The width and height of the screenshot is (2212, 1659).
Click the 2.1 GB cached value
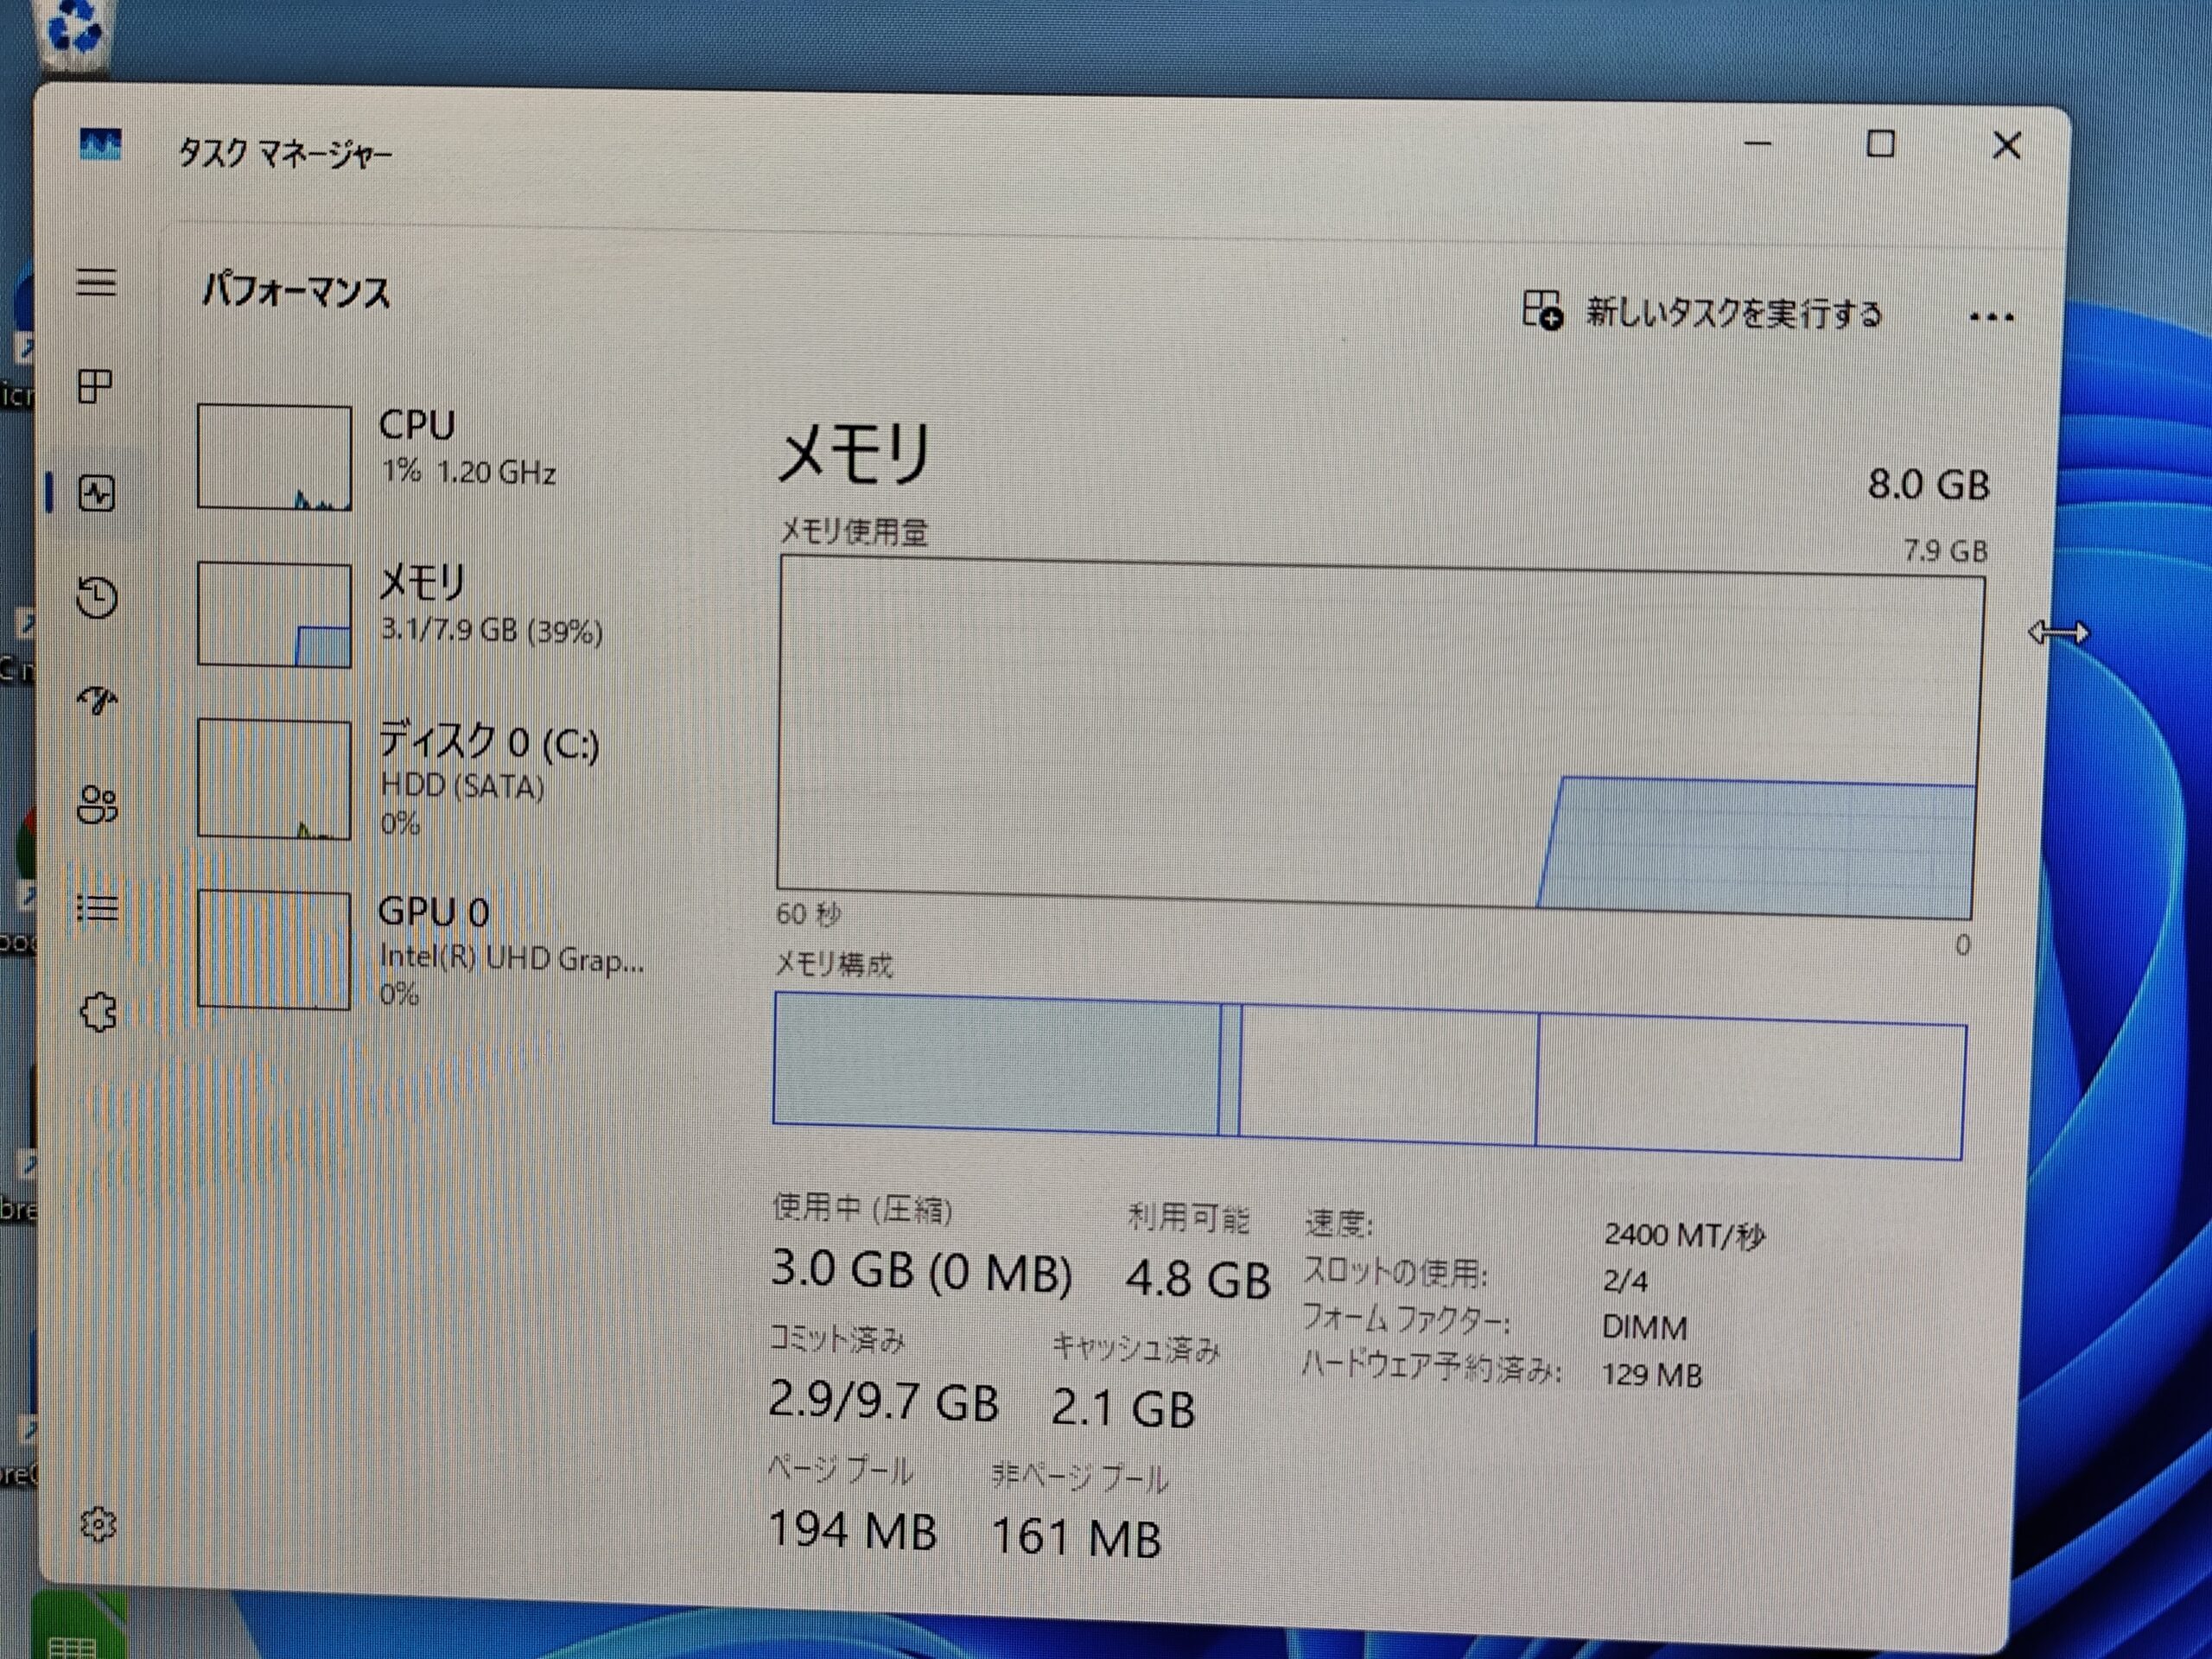[x=1122, y=1409]
